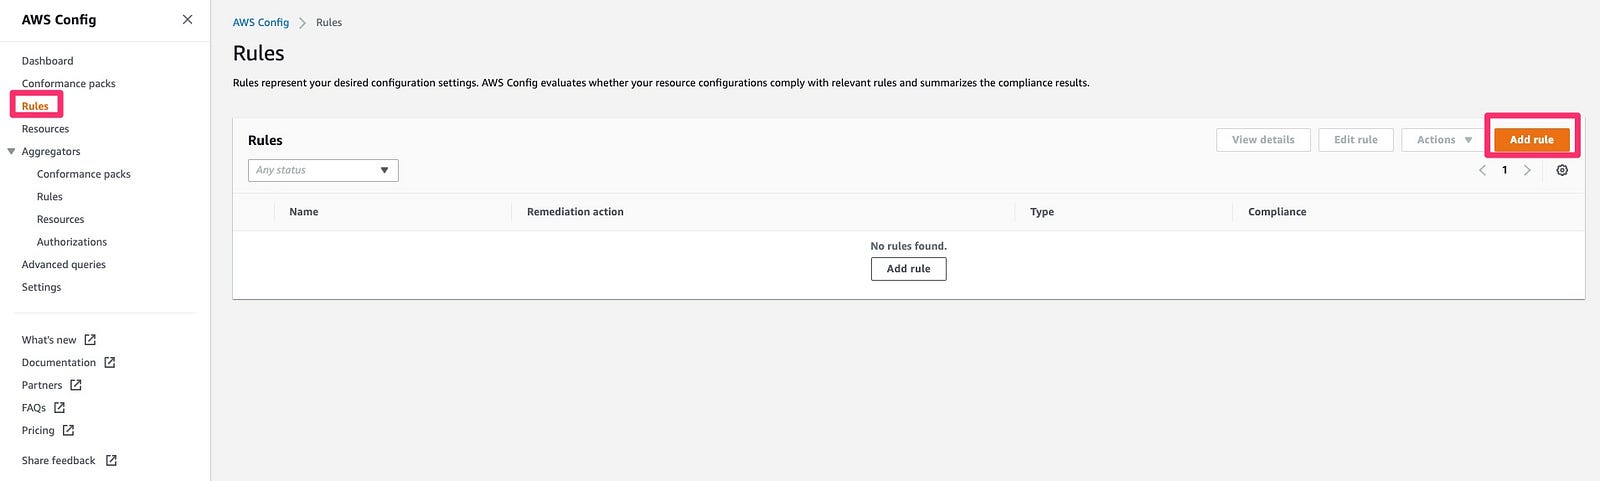Sort table by Name column header
This screenshot has width=1600, height=481.
click(304, 212)
